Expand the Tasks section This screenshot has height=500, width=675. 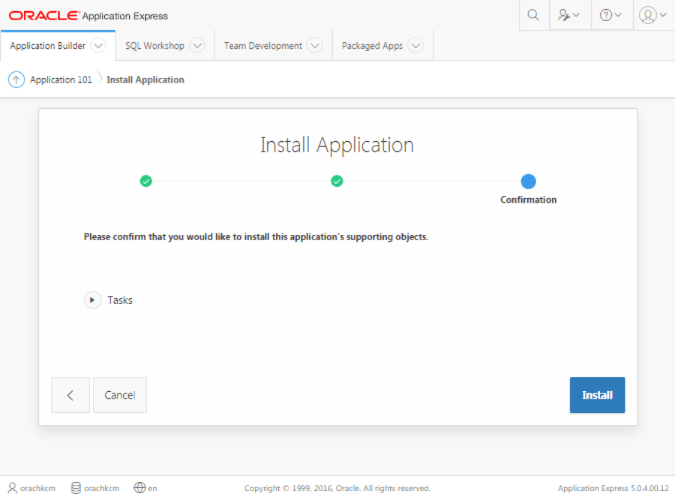93,300
